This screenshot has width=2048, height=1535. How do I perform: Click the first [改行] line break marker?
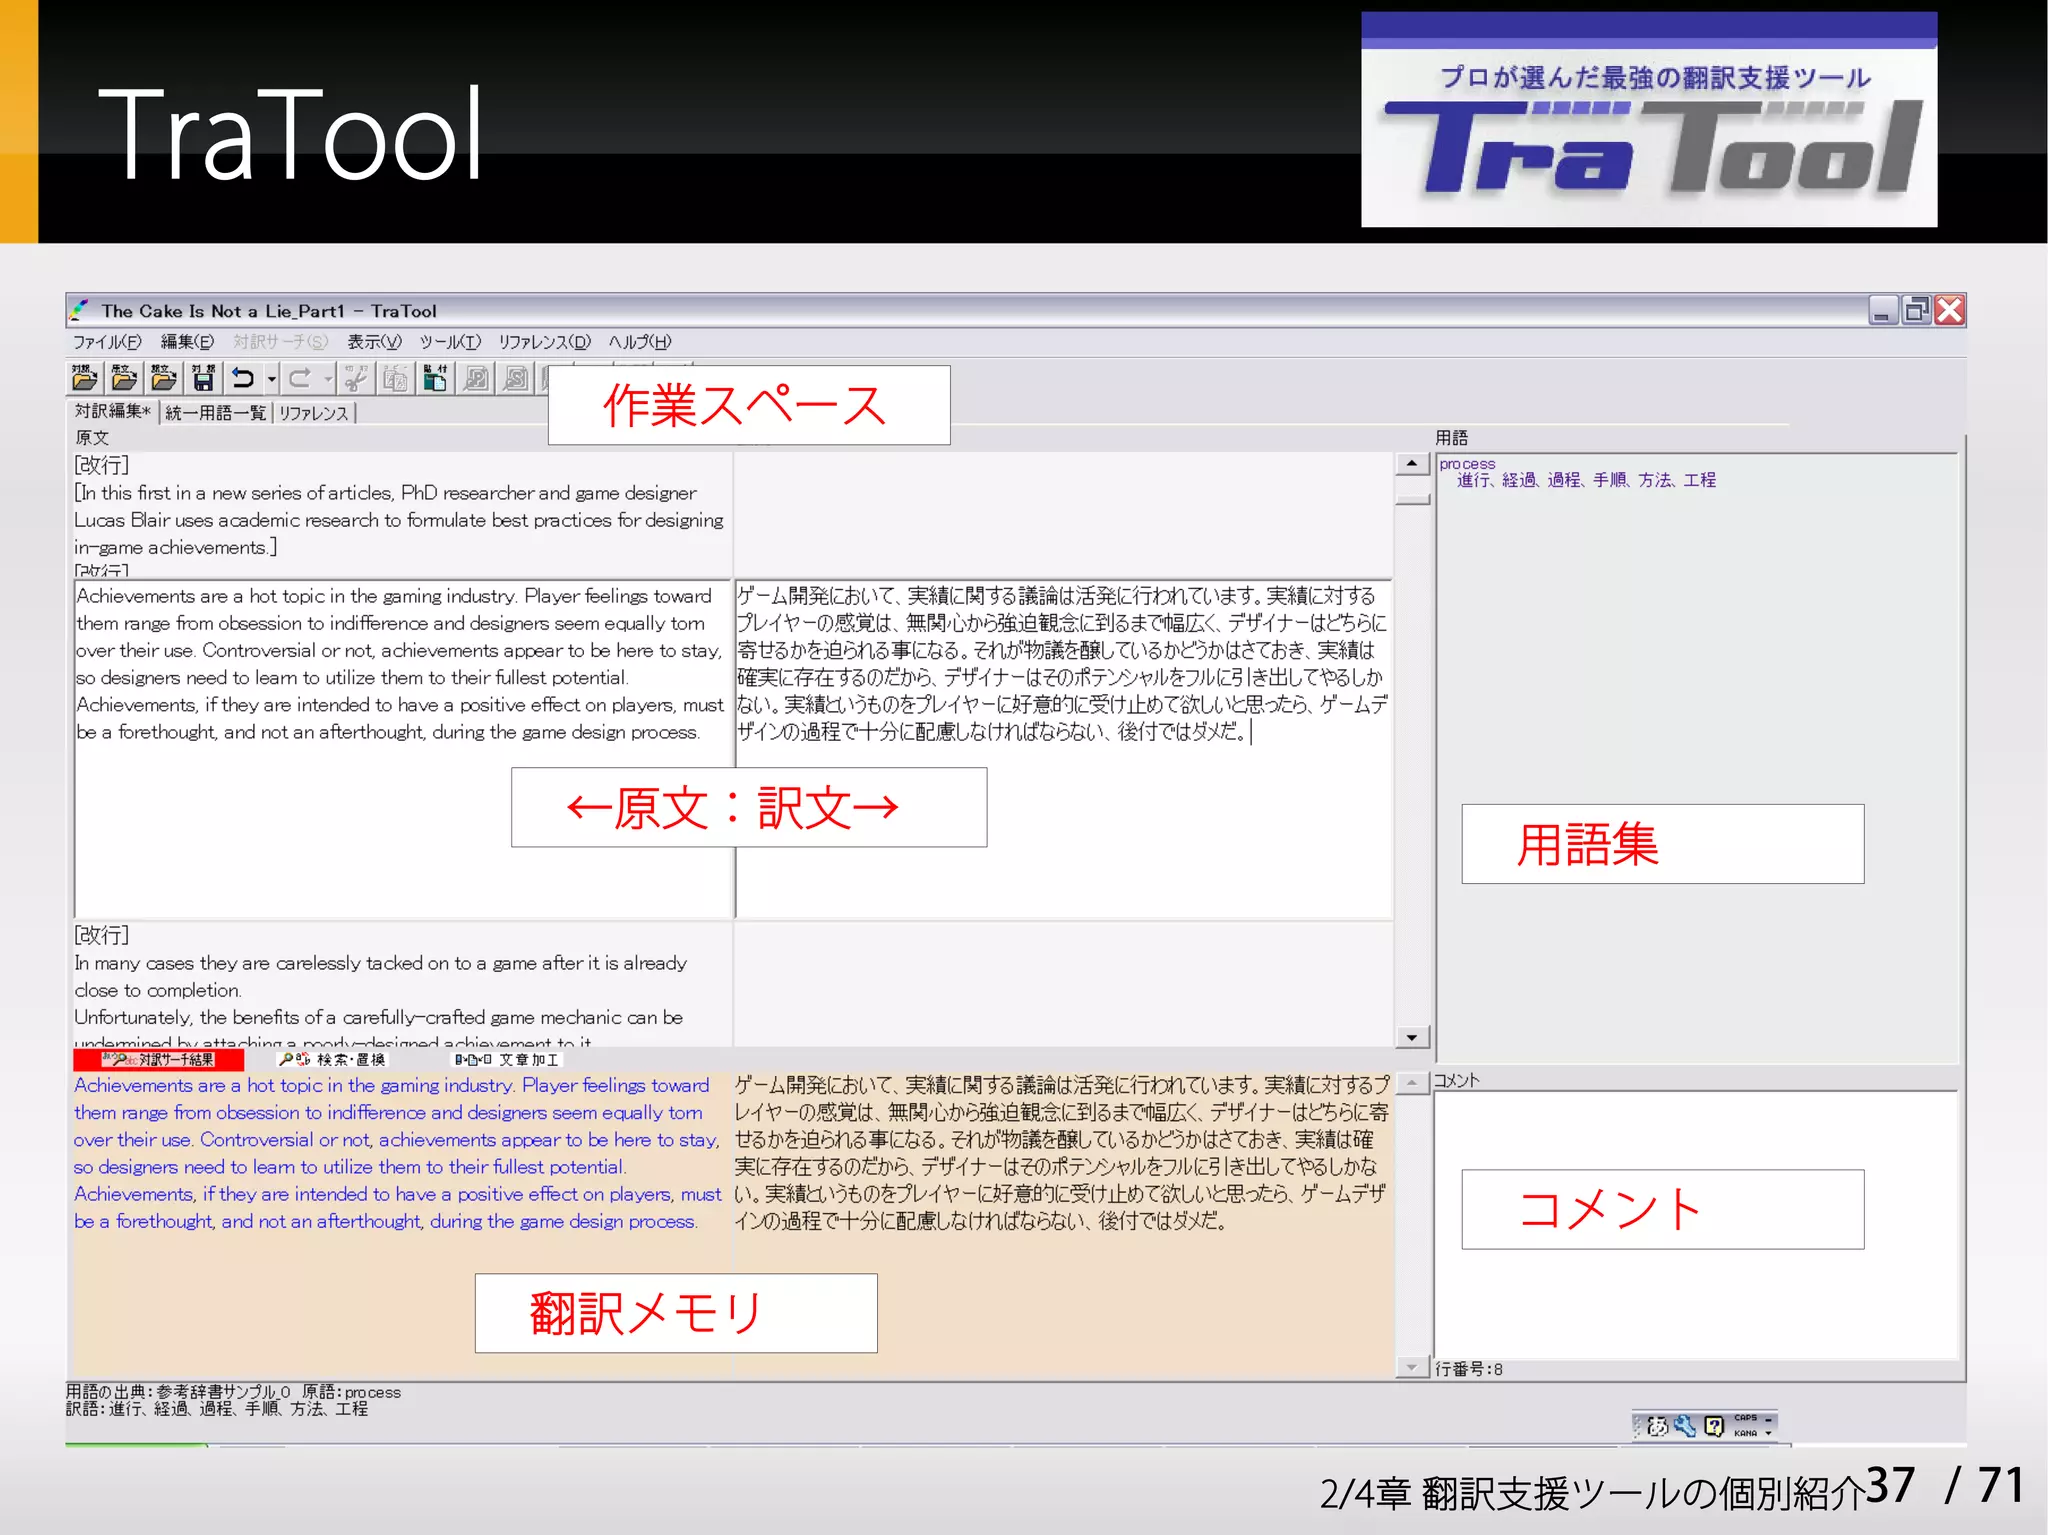pos(101,465)
